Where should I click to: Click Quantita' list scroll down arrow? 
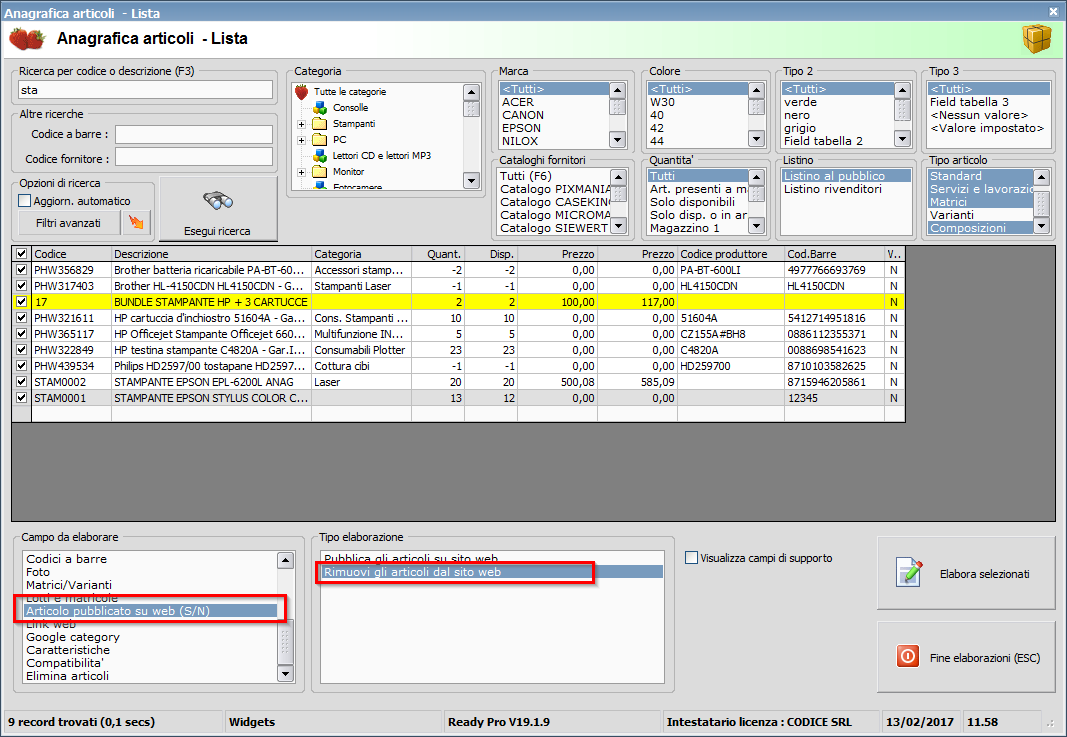(756, 225)
